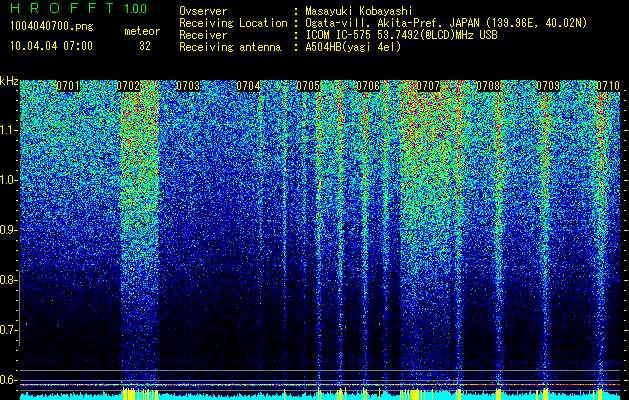Click the 0.7 frequency axis label
Screen dimensions: 629x400
[8, 330]
